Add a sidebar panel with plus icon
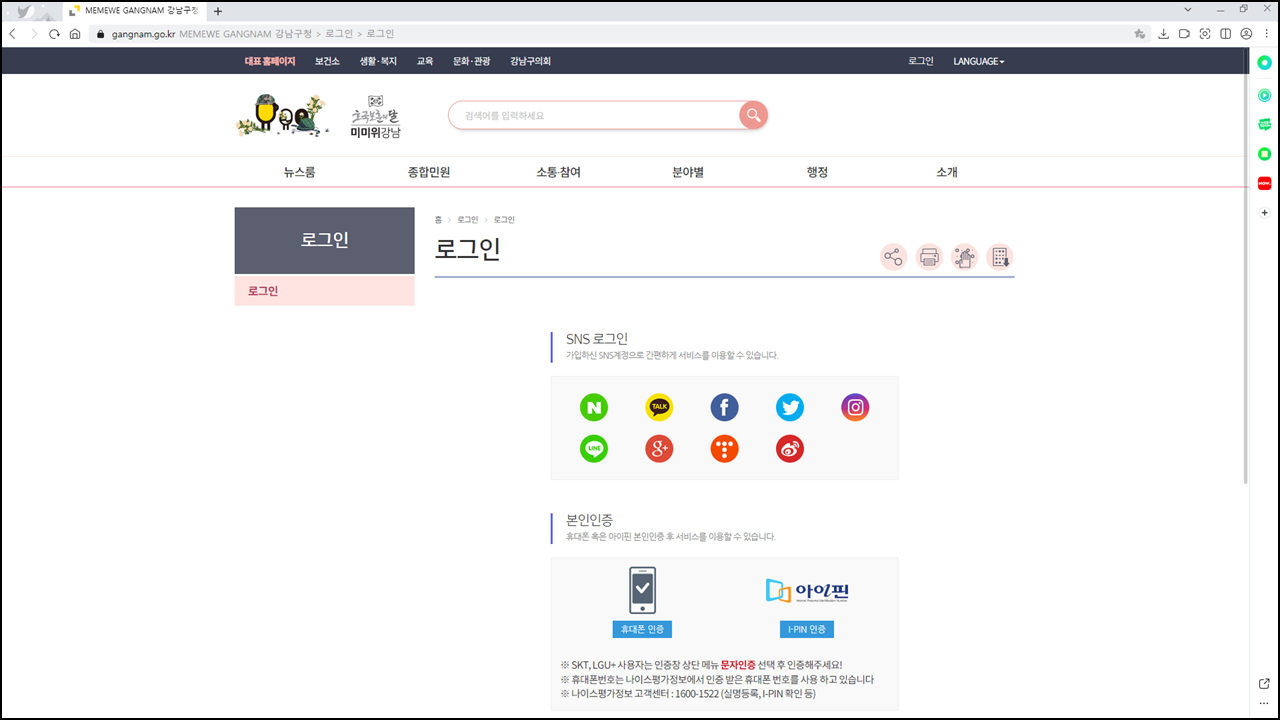 point(1264,212)
